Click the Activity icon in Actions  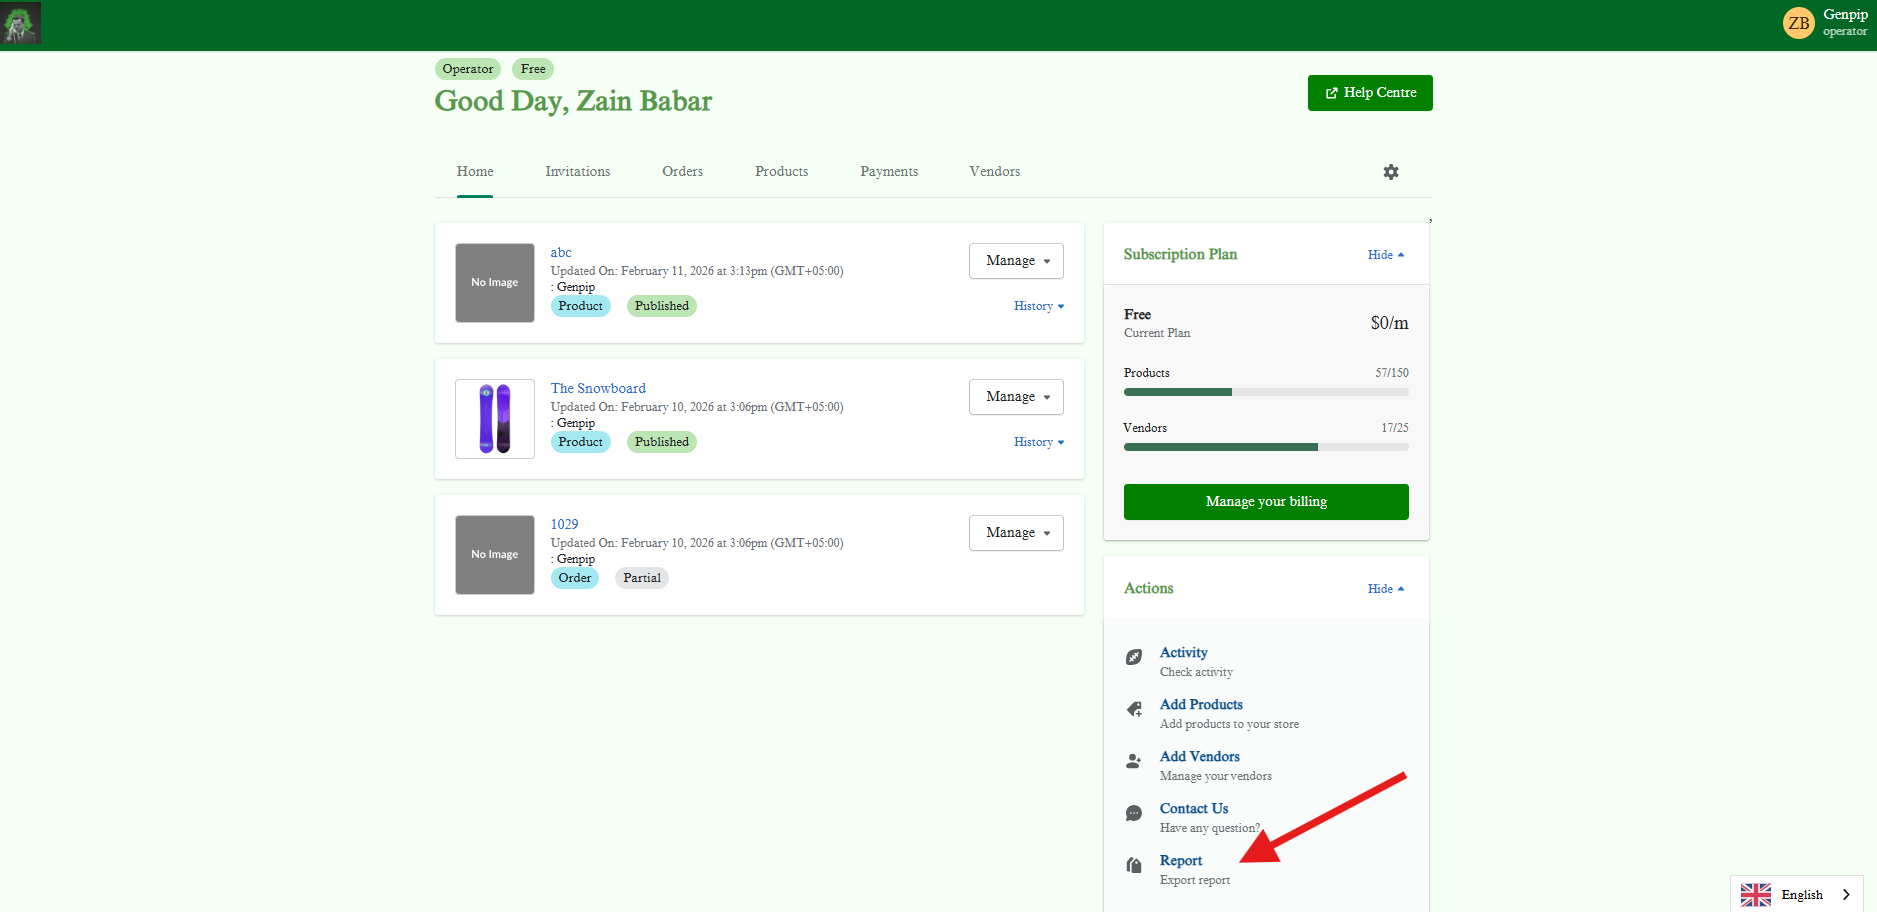(1134, 657)
